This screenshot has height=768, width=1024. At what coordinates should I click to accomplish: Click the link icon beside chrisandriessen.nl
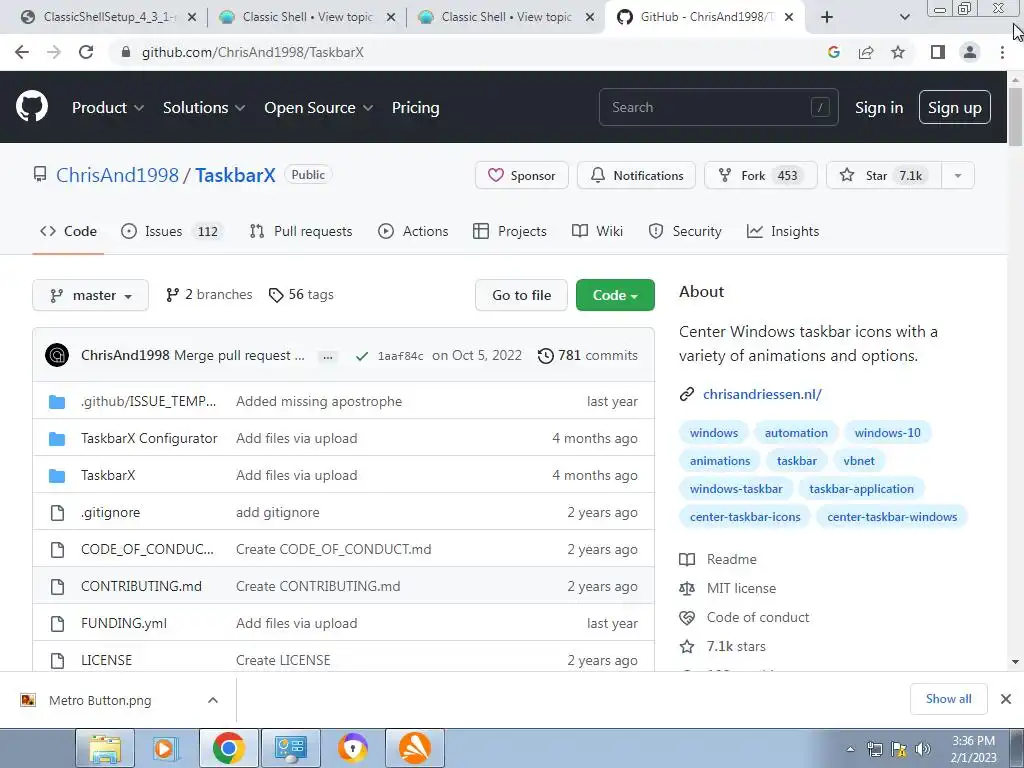(x=686, y=394)
